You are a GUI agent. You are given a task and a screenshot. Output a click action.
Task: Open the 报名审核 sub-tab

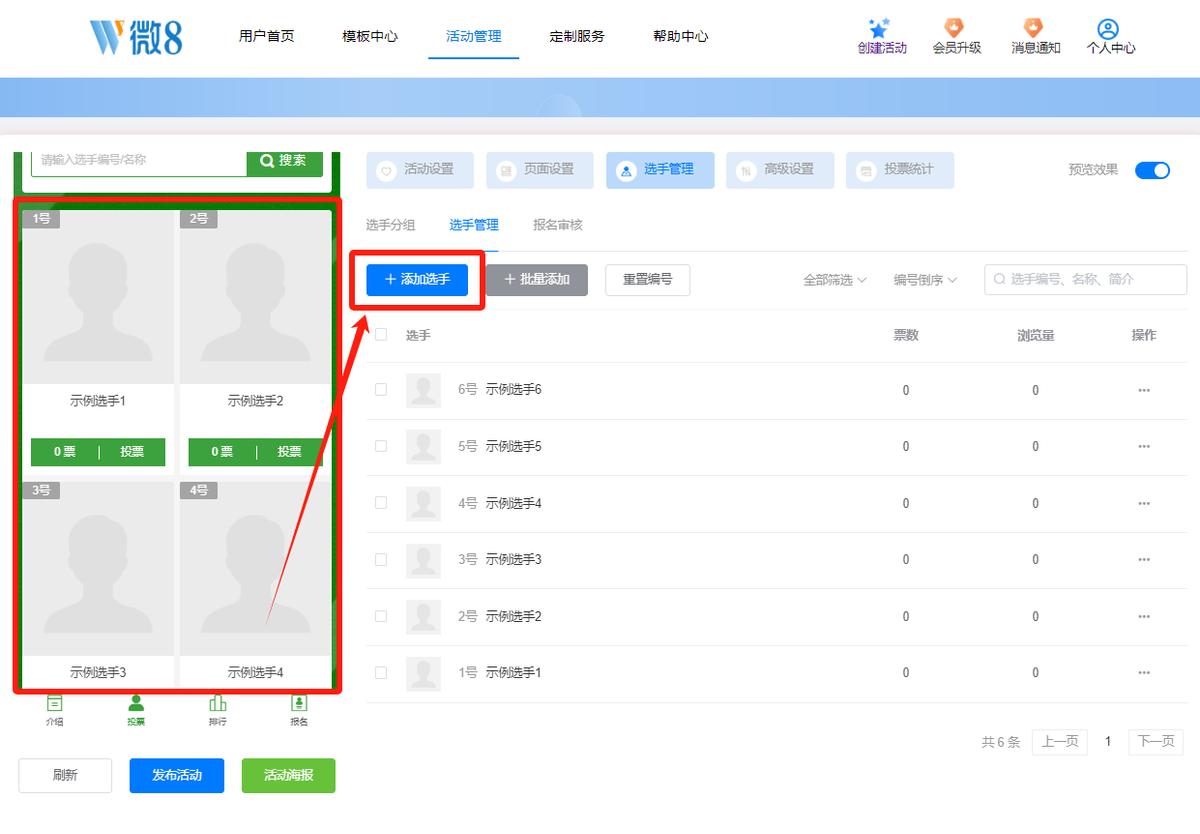coord(558,225)
